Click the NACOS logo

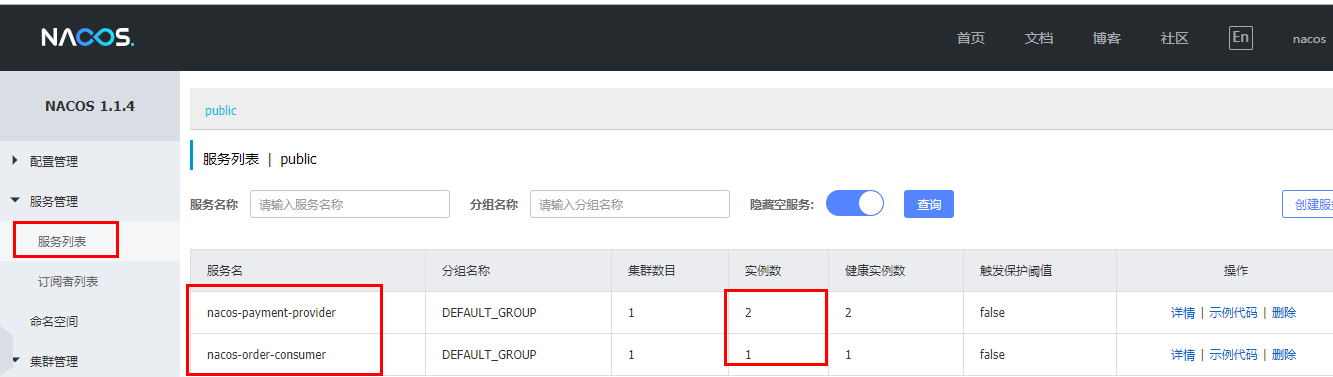click(x=87, y=38)
